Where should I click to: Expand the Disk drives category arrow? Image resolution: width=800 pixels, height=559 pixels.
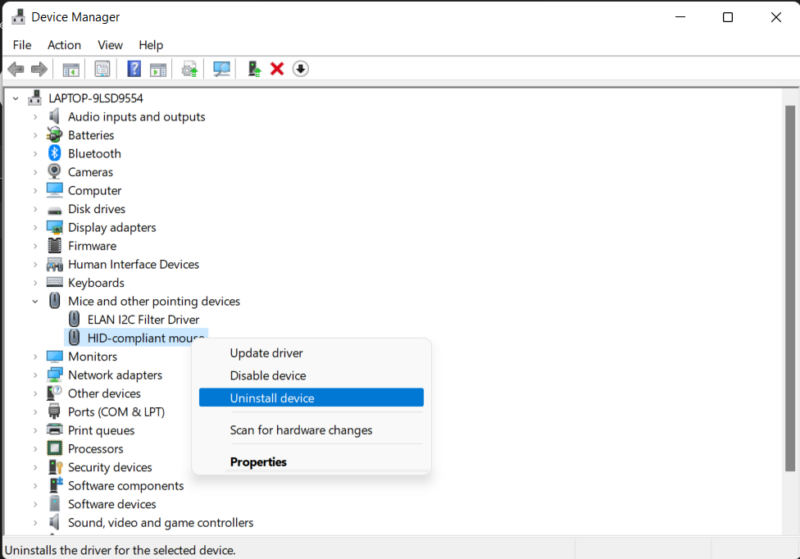coord(35,209)
